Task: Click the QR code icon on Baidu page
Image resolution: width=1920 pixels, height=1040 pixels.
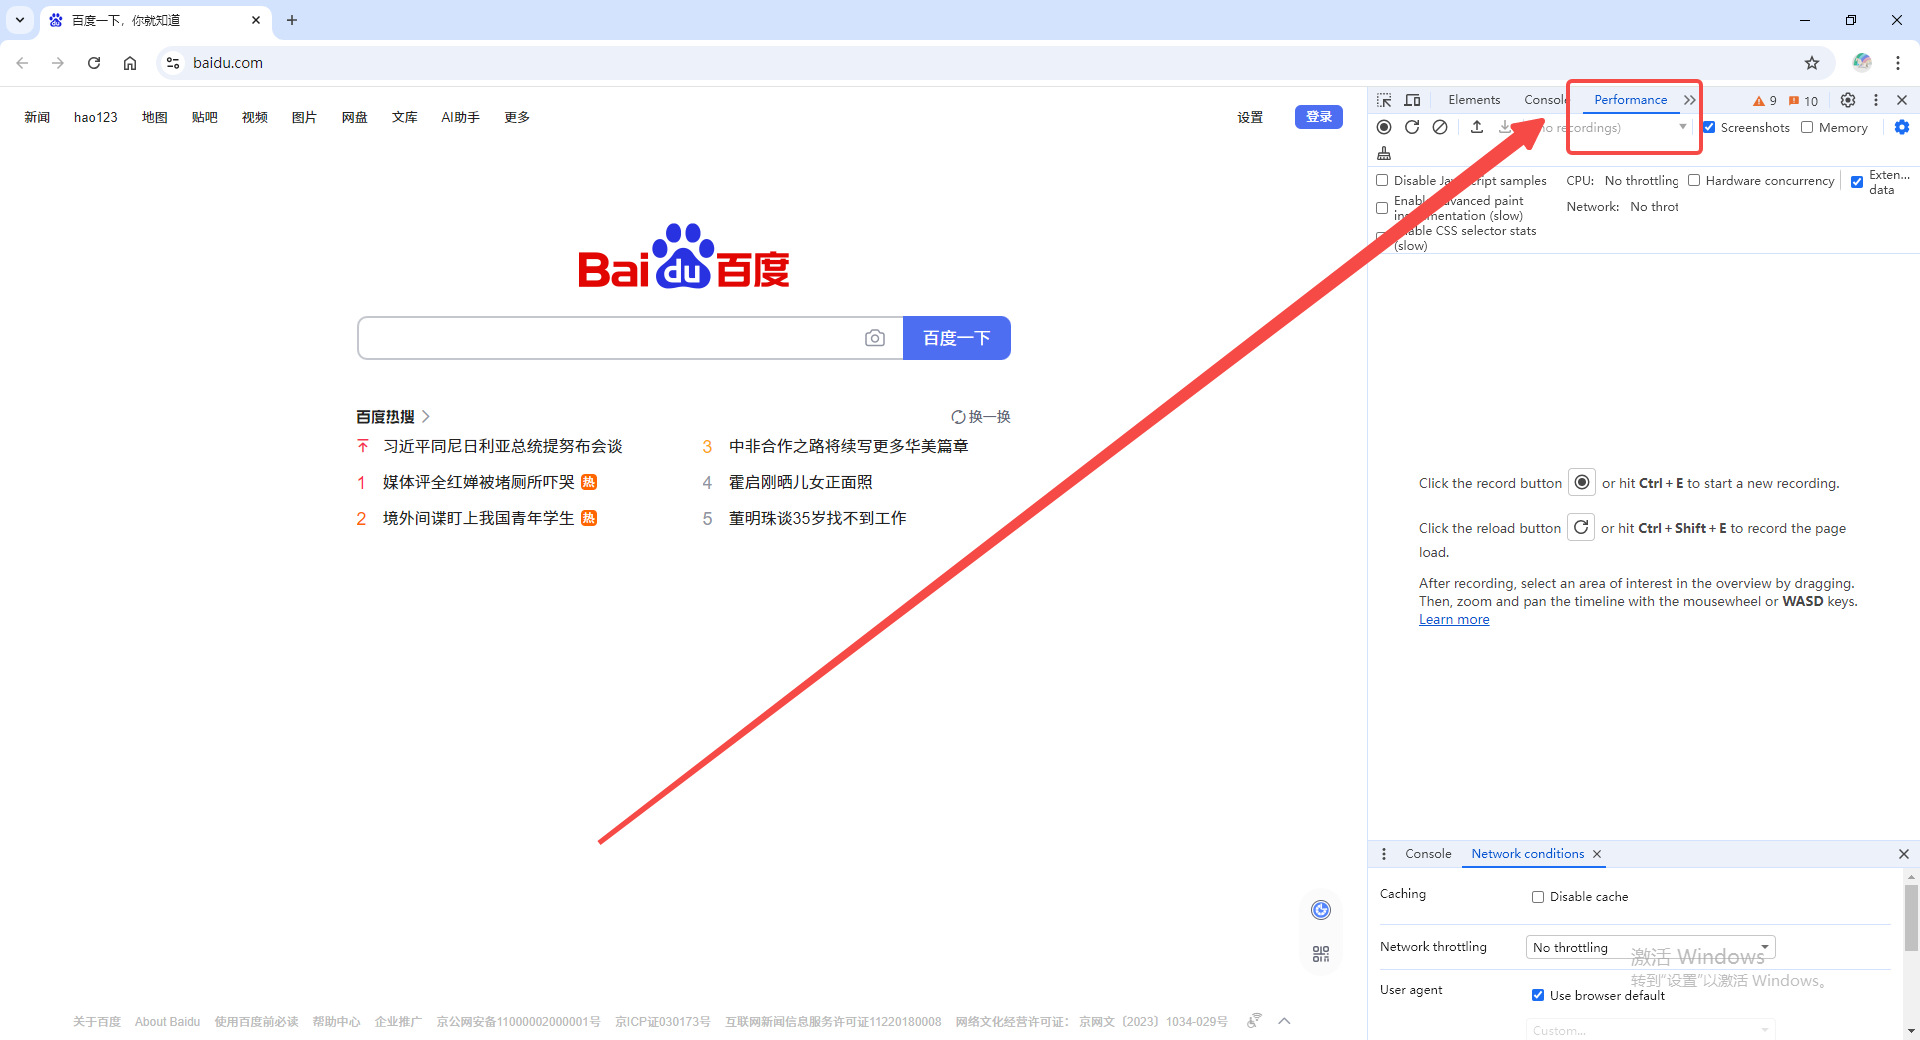Action: point(1321,954)
